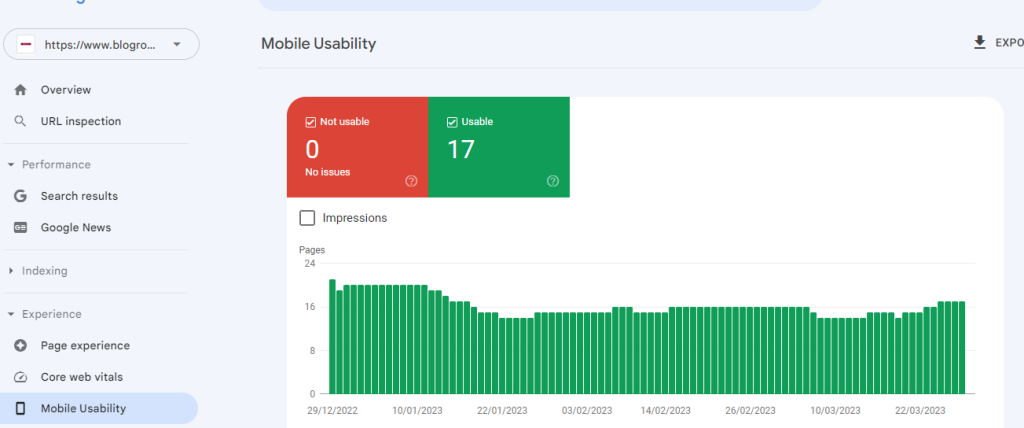
Task: Click the Mobile Usability phone icon
Action: (x=20, y=408)
